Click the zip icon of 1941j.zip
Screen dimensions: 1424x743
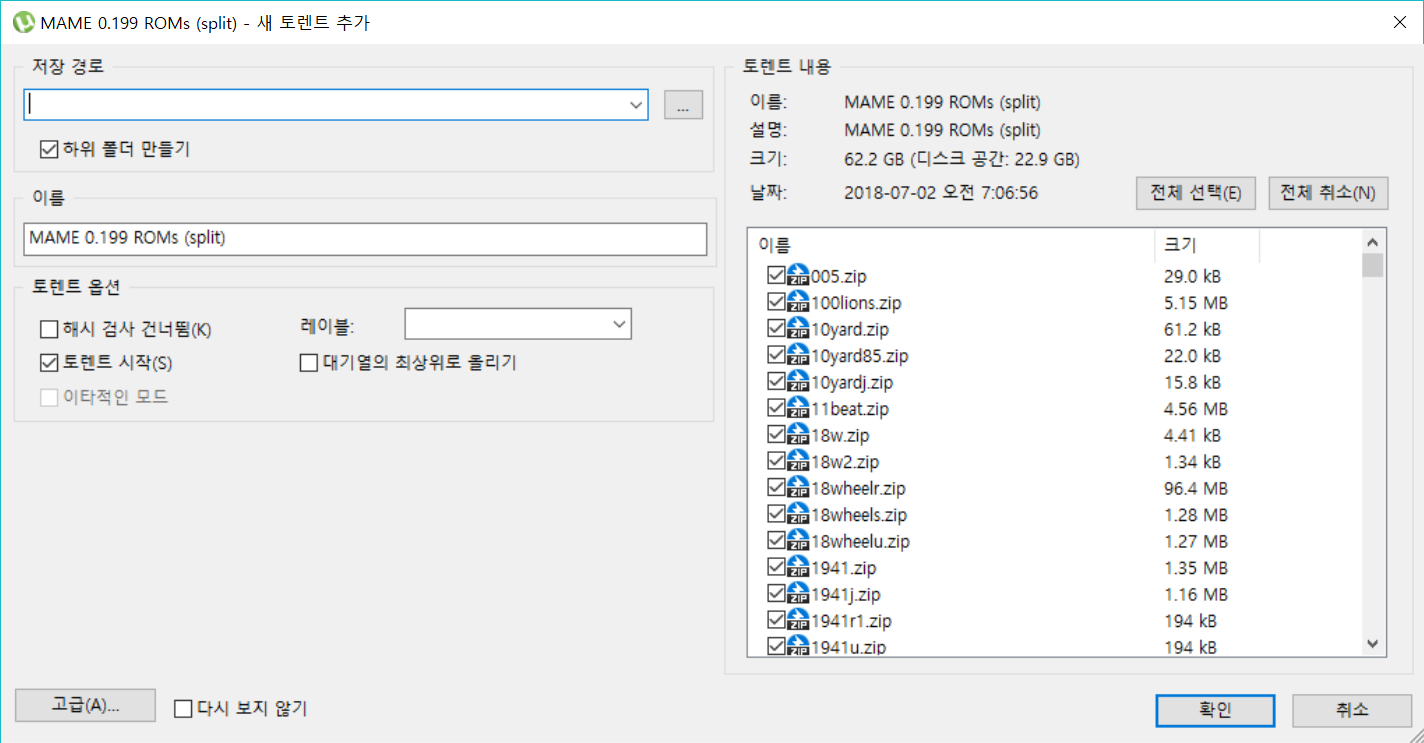point(798,594)
